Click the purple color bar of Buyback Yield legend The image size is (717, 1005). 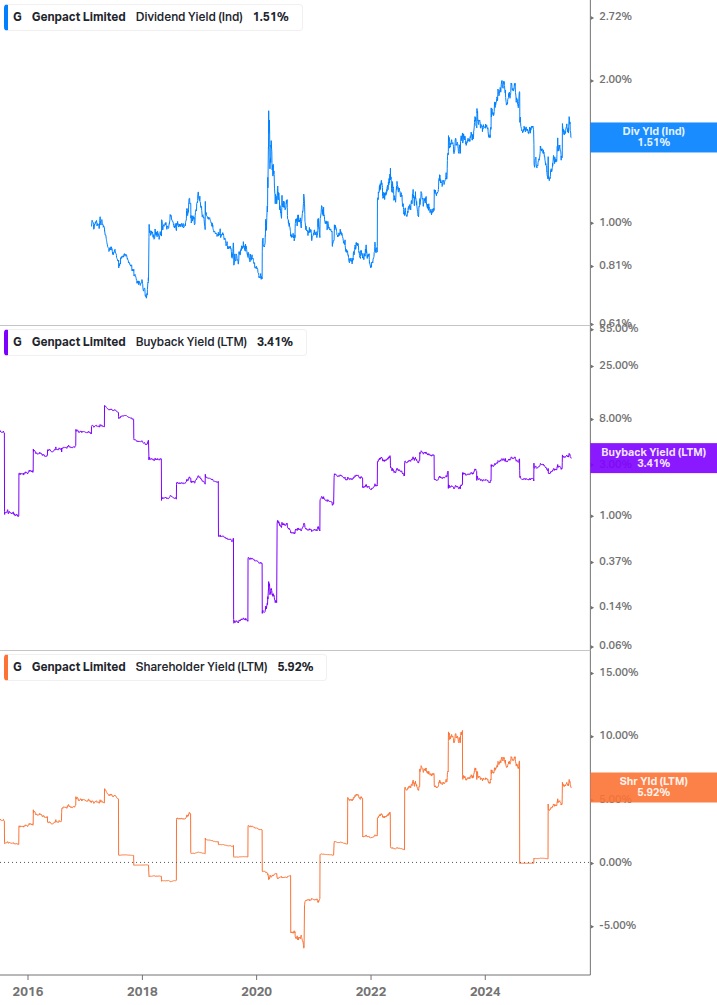pos(6,342)
